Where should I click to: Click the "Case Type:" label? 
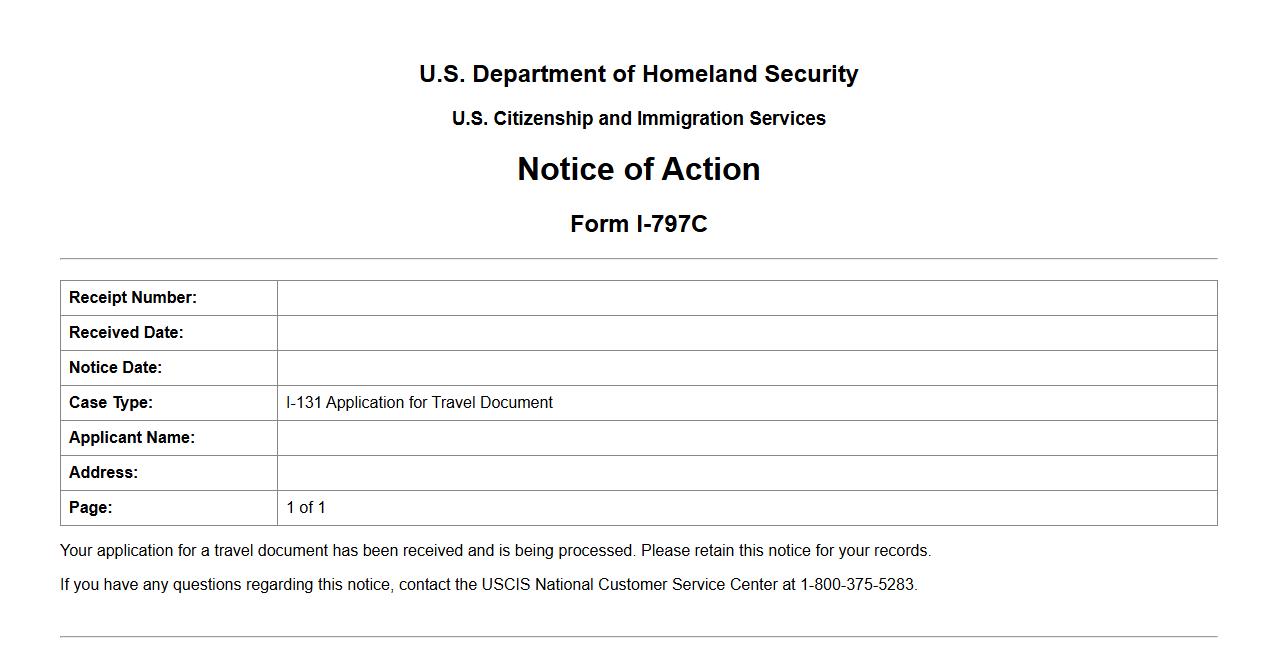tap(111, 403)
